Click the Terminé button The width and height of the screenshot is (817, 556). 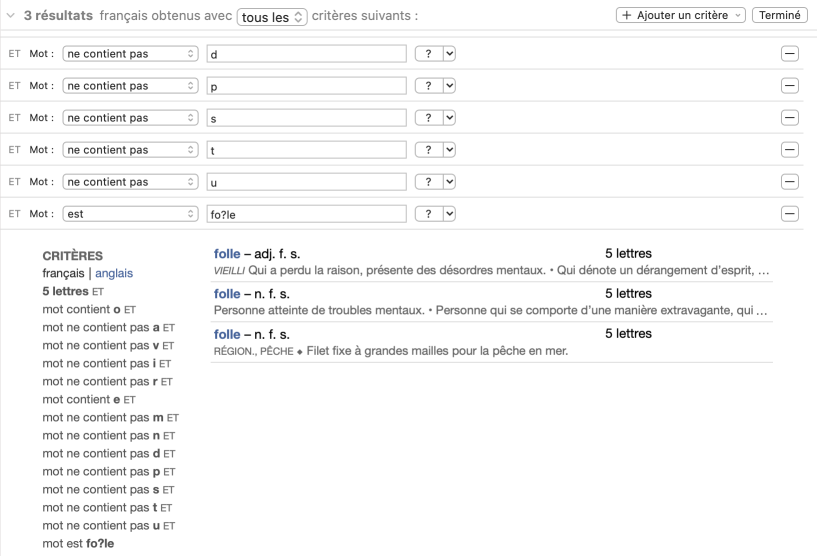(x=780, y=16)
